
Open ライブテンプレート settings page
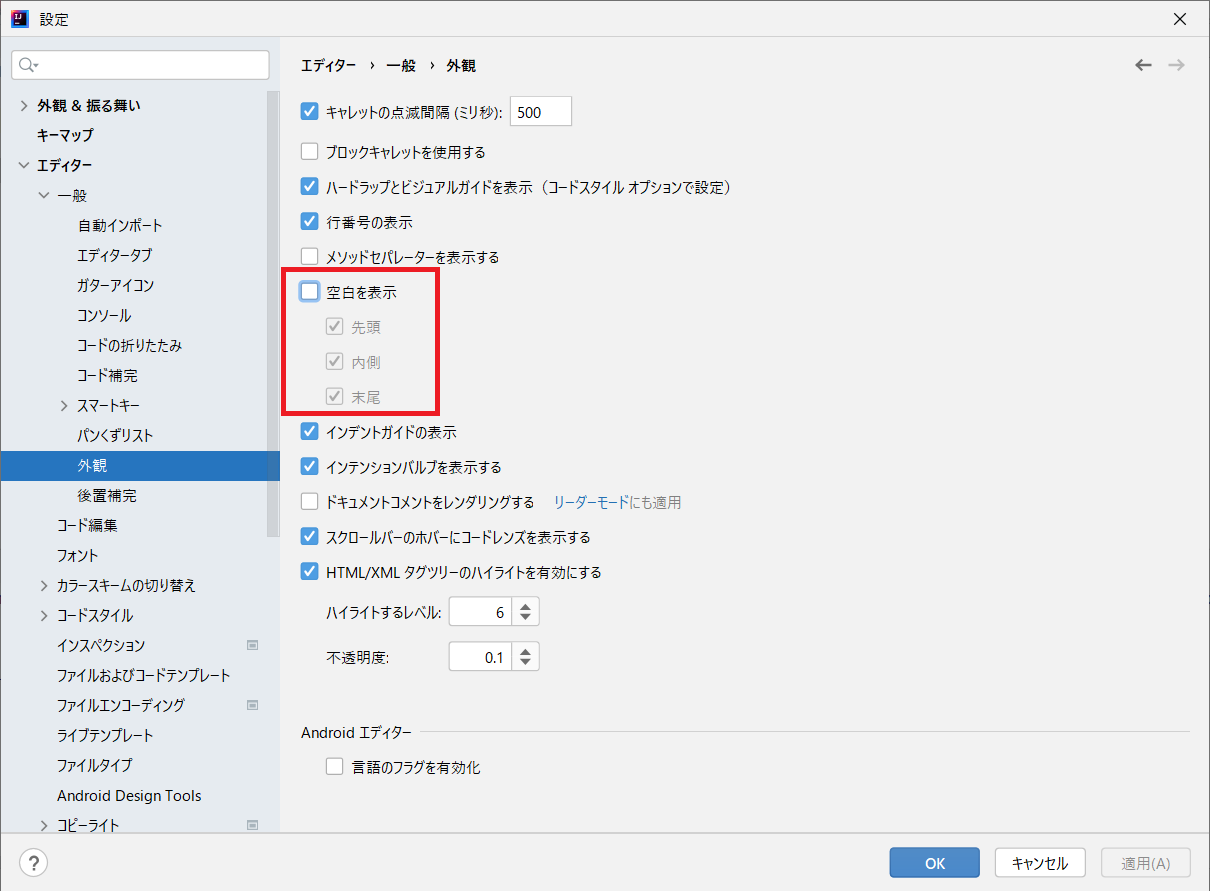coord(105,735)
